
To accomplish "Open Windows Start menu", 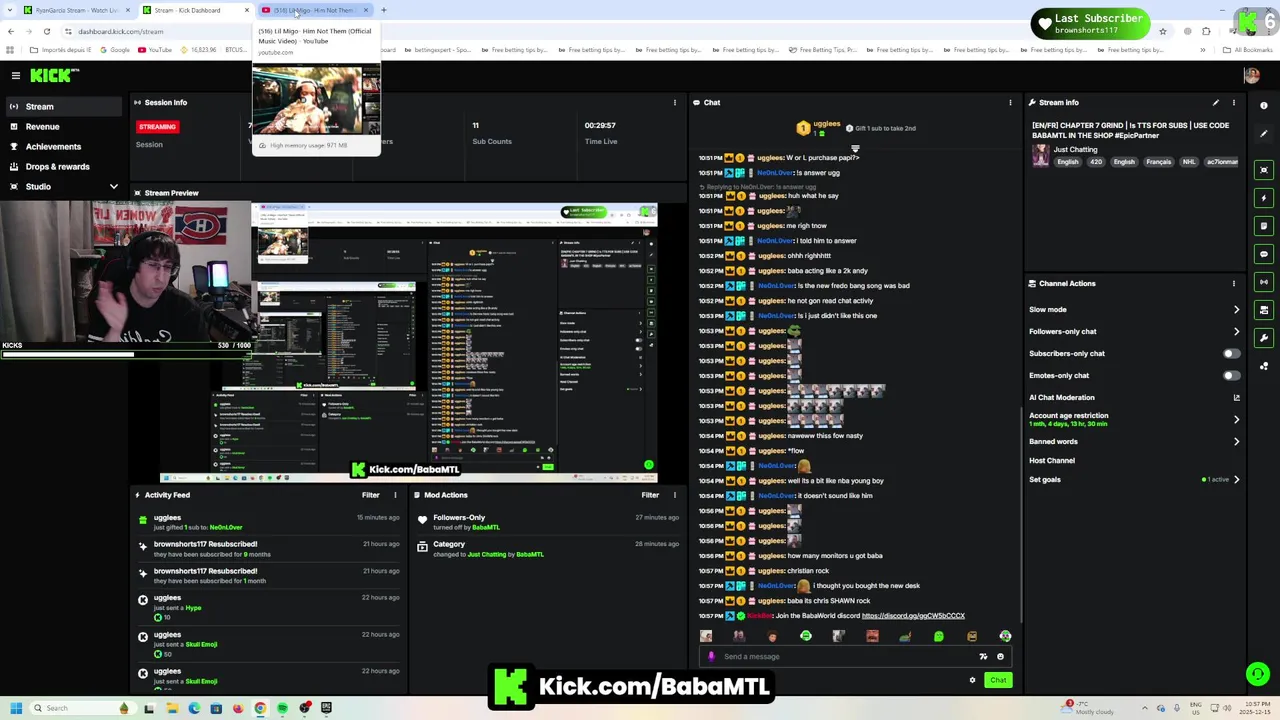I will [x=16, y=708].
